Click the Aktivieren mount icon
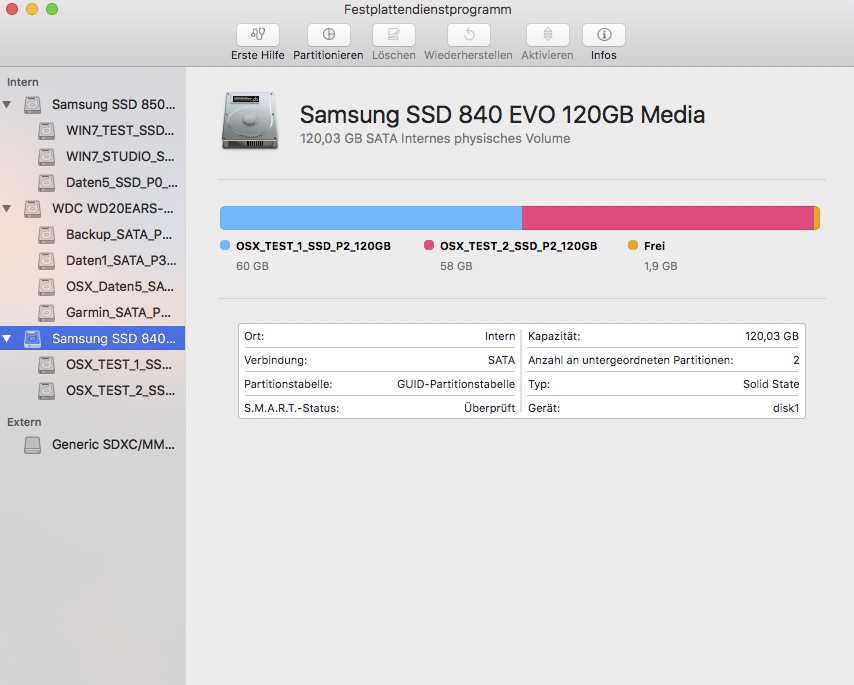Viewport: 854px width, 685px height. [547, 35]
